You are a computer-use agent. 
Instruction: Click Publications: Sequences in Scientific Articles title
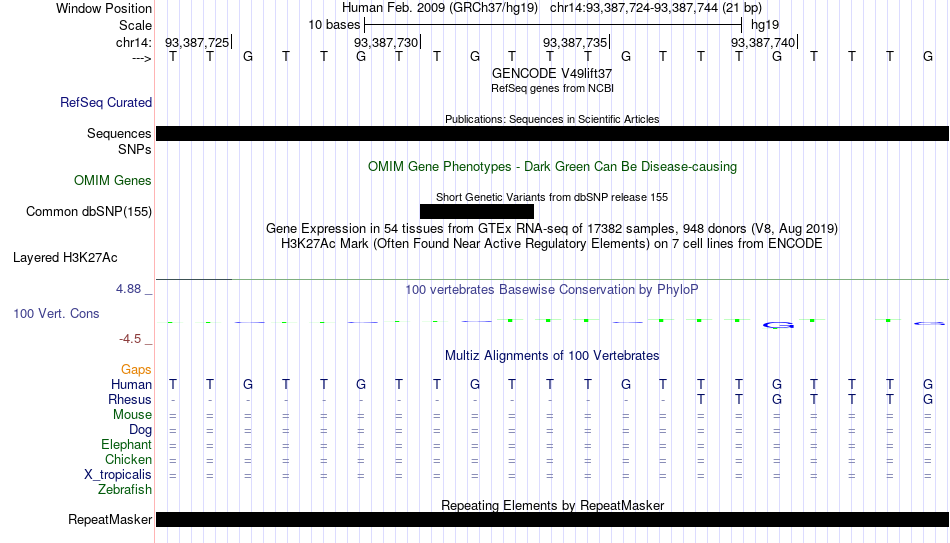(x=552, y=119)
